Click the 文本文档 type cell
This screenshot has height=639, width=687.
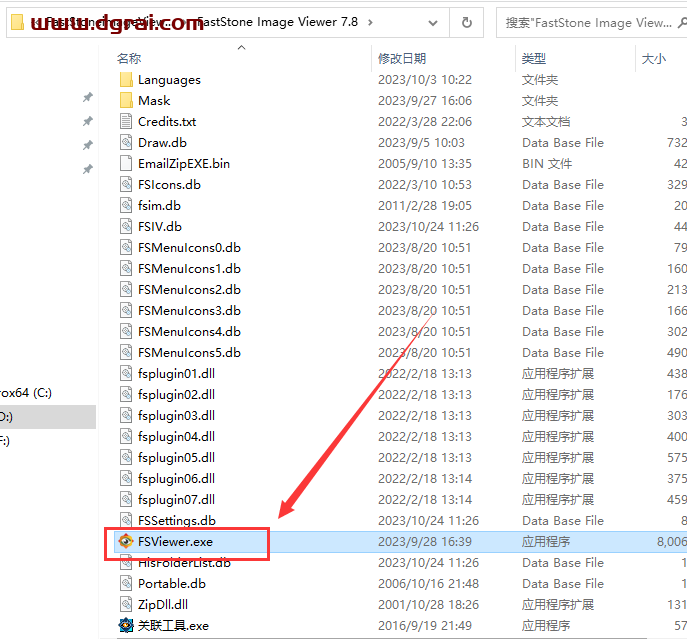[546, 121]
